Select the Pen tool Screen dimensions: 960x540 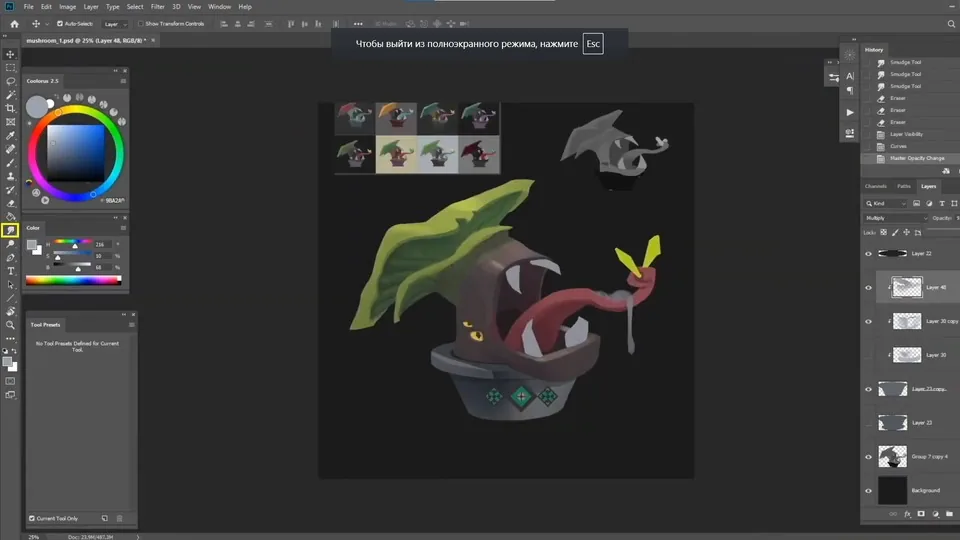point(10,257)
